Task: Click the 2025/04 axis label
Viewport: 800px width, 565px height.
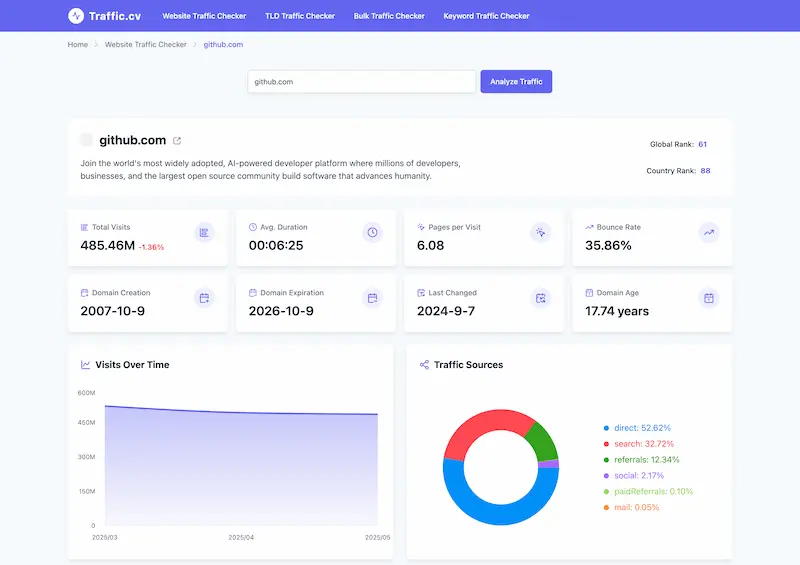Action: click(x=241, y=537)
